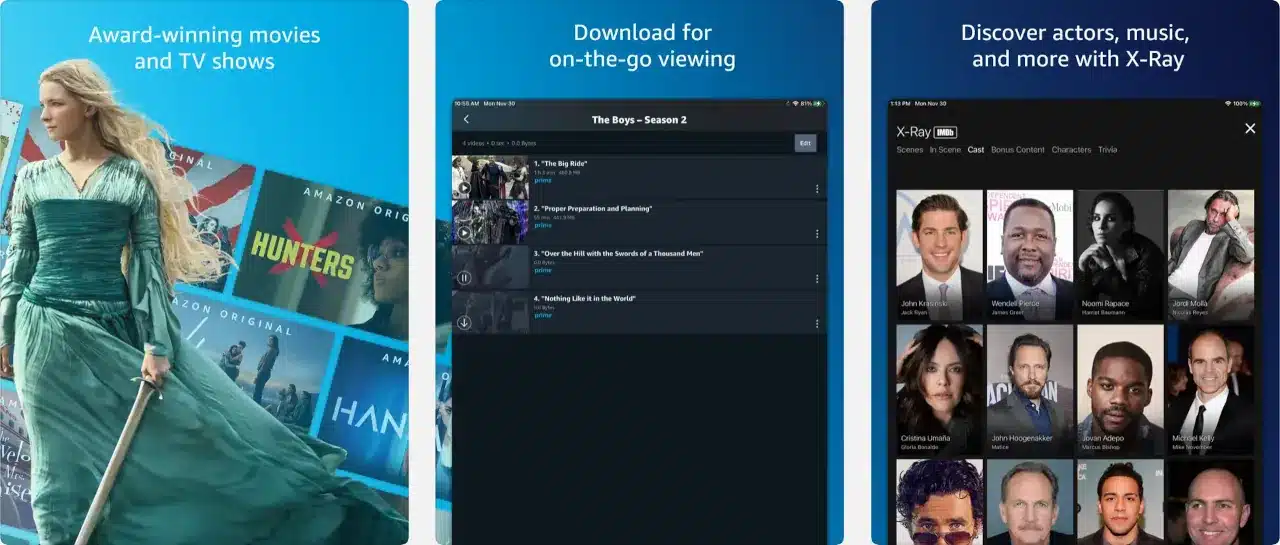This screenshot has width=1280, height=545.
Task: Open the Noomi Rapace cast card
Action: 1120,255
